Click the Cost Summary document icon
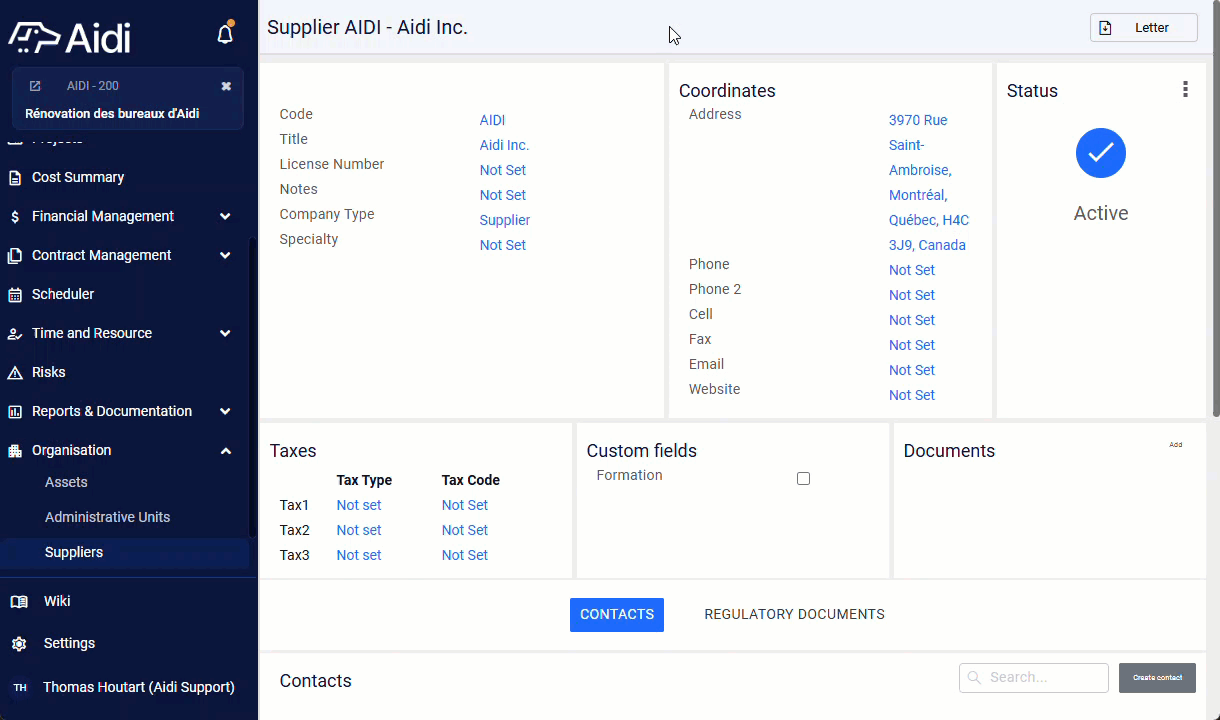Screen dimensions: 1220x720 15,178
